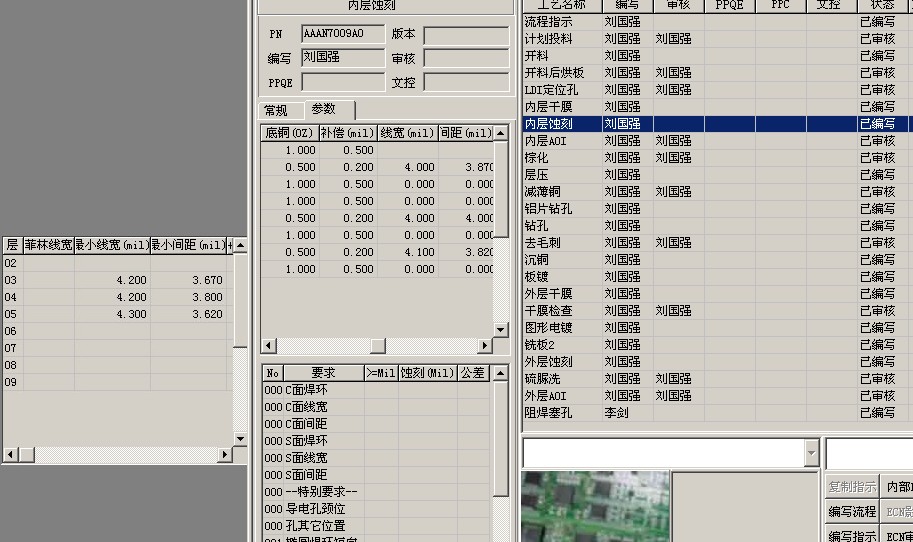Select the 外层蚀刻 process row
Image resolution: width=913 pixels, height=542 pixels.
(718, 362)
